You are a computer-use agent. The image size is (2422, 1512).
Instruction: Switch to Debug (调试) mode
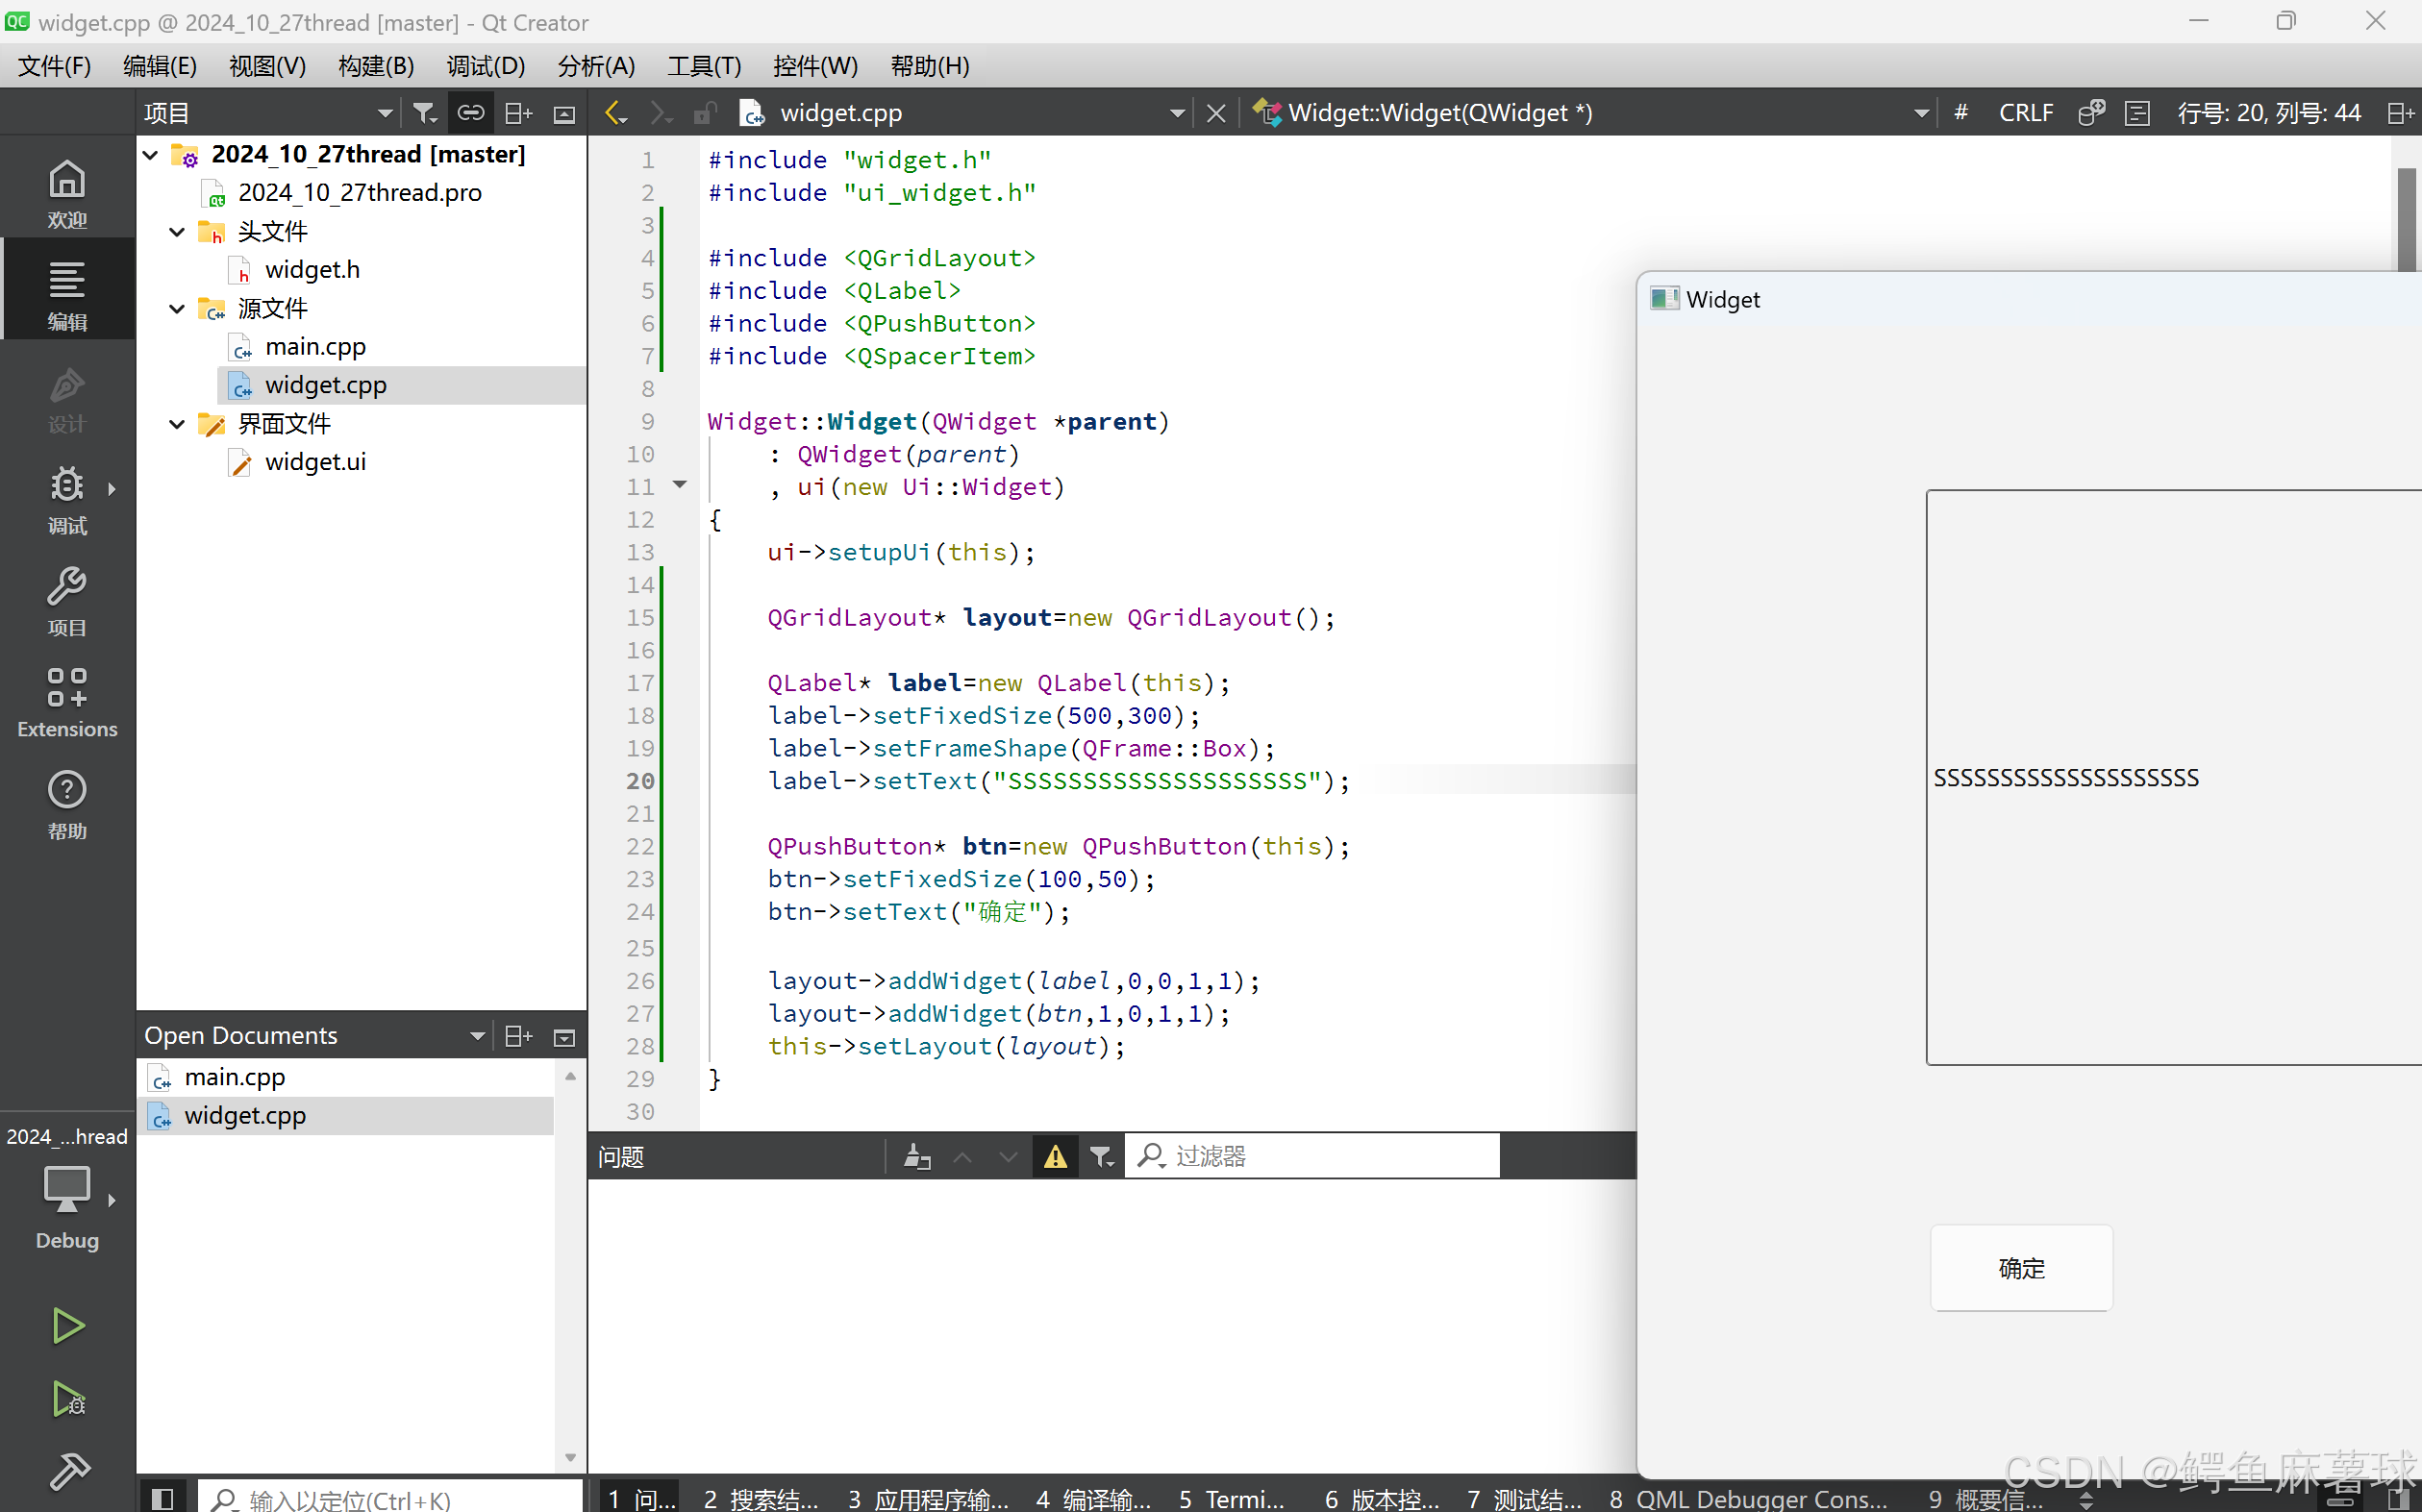point(67,499)
